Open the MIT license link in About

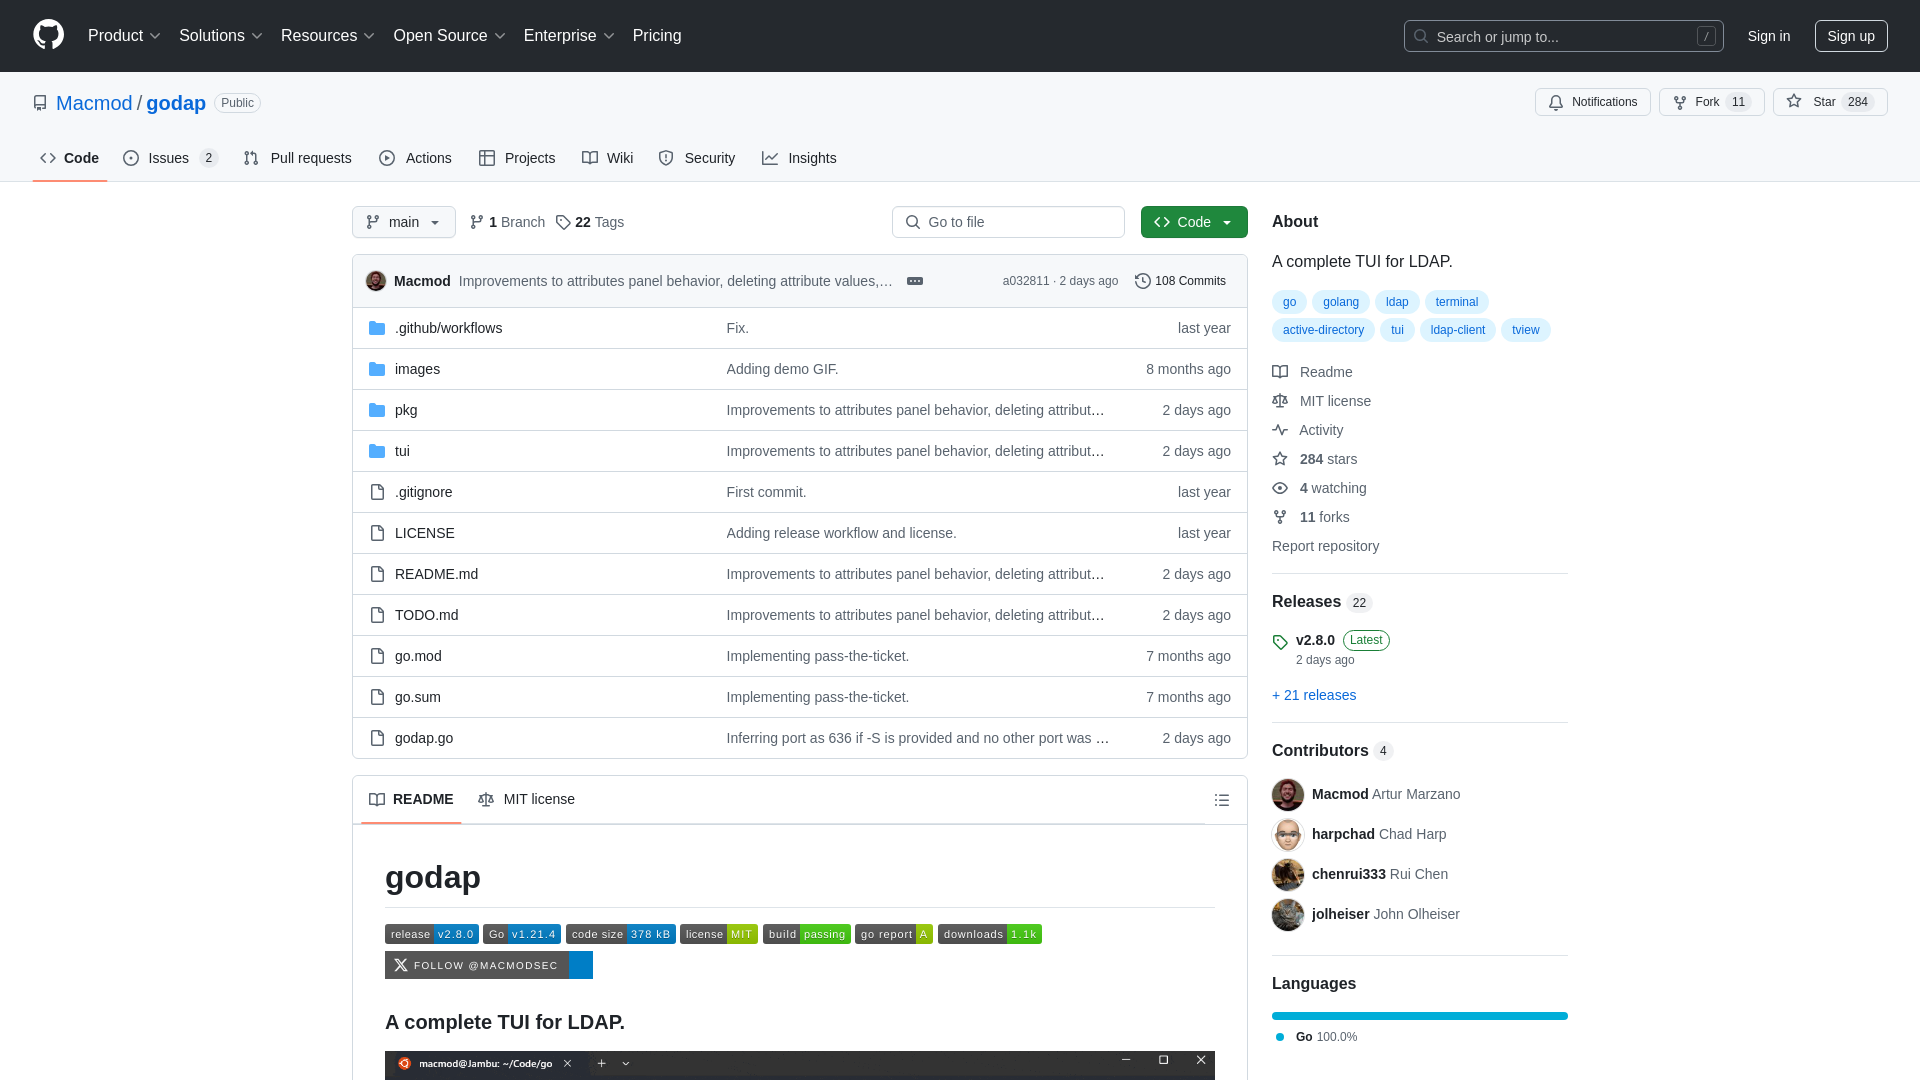tap(1321, 401)
